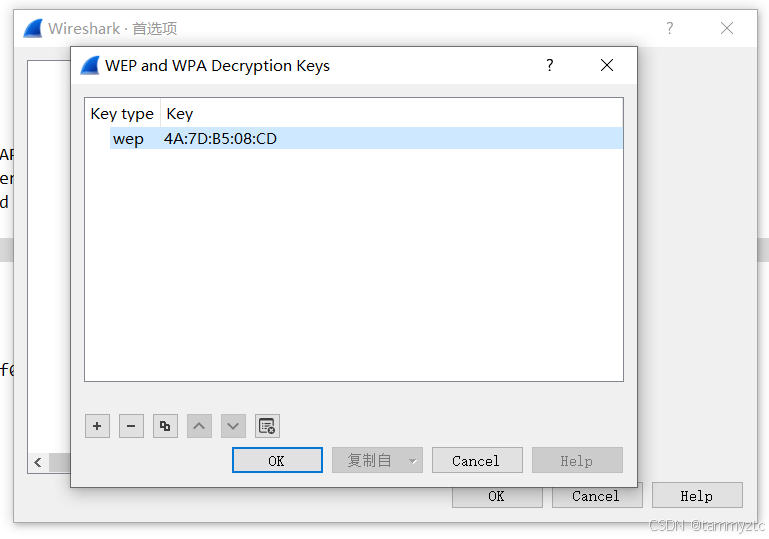The width and height of the screenshot is (769, 539).
Task: Click Cancel in the Wireshark preferences window
Action: pyautogui.click(x=597, y=496)
